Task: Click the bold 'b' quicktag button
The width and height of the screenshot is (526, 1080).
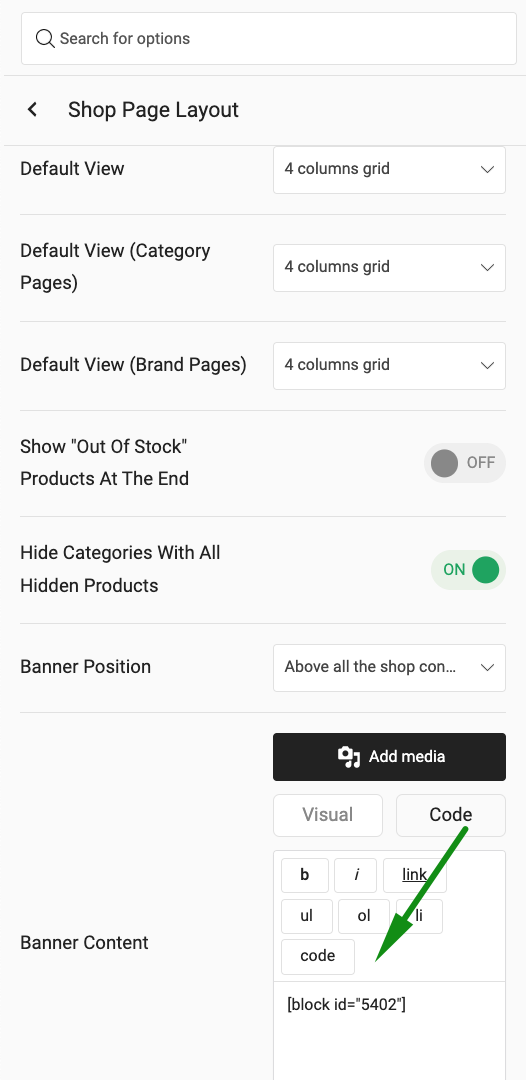Action: (304, 875)
